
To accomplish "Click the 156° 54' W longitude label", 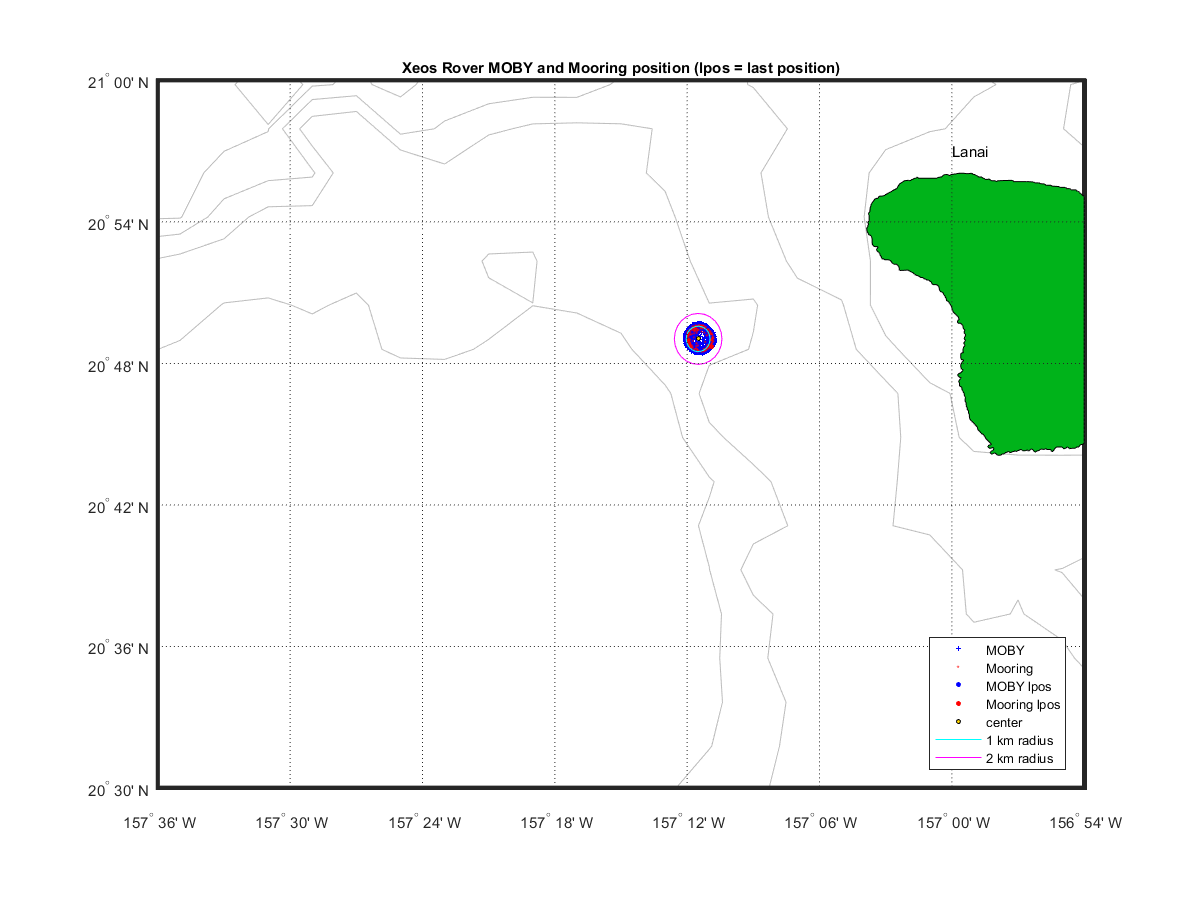I will pyautogui.click(x=1085, y=823).
